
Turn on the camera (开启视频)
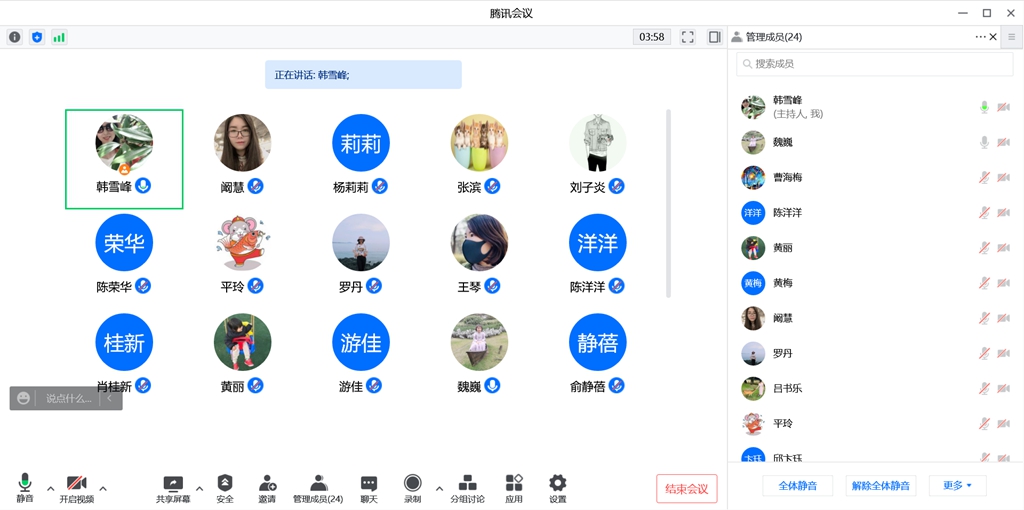(76, 486)
